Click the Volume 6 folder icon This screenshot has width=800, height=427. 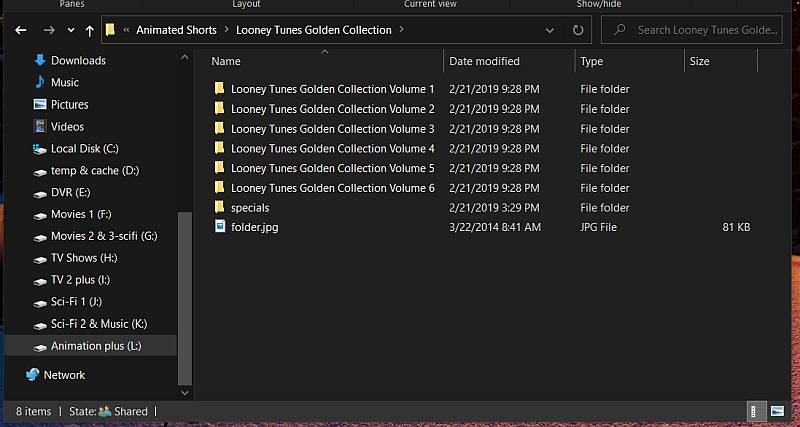(219, 187)
